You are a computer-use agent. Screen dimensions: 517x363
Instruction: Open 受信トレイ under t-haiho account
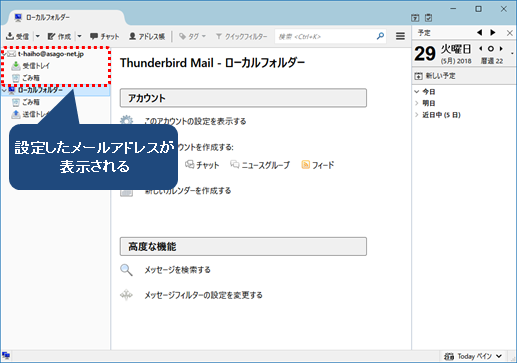[x=36, y=66]
